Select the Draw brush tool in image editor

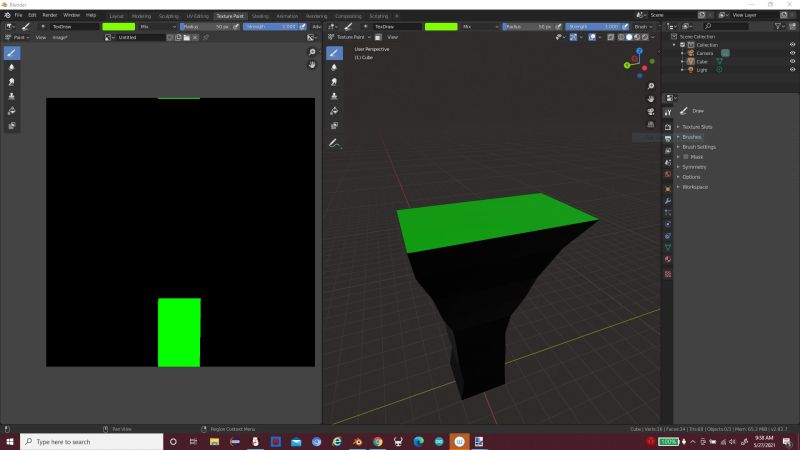click(x=12, y=53)
